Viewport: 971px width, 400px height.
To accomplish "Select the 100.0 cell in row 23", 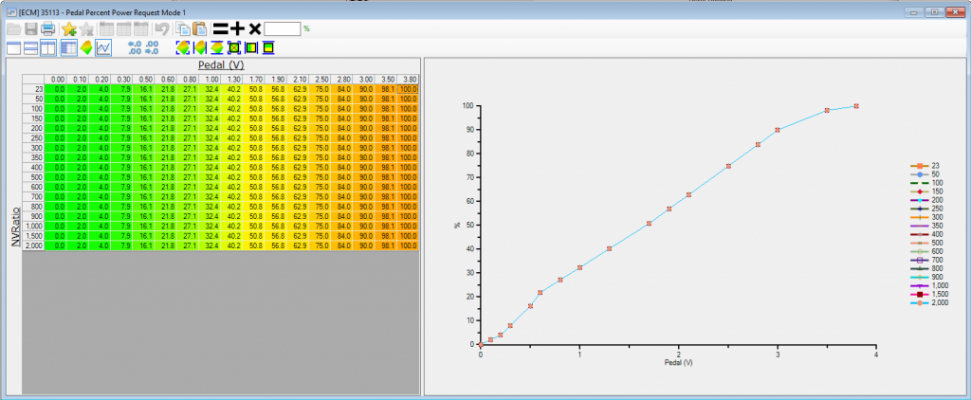I will click(409, 89).
